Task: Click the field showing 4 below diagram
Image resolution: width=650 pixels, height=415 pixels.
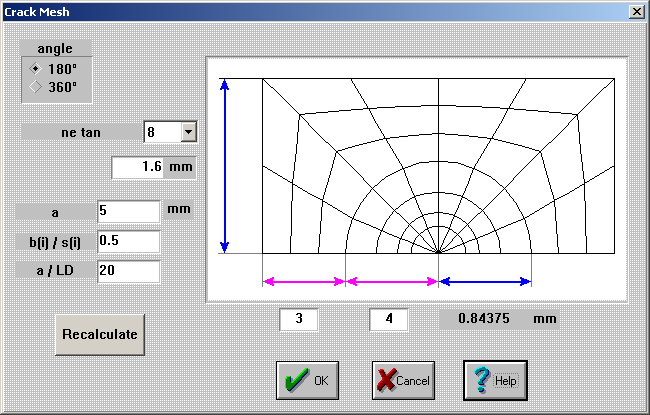Action: [389, 319]
